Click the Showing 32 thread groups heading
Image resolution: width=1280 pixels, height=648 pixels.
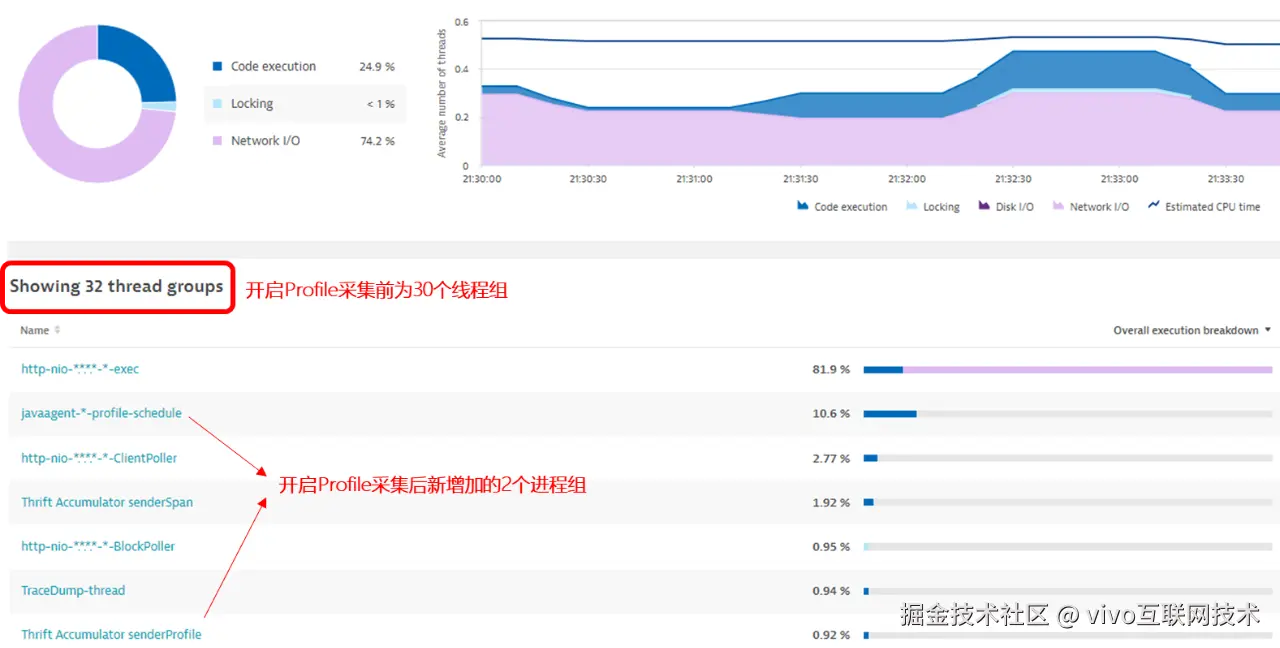[117, 286]
